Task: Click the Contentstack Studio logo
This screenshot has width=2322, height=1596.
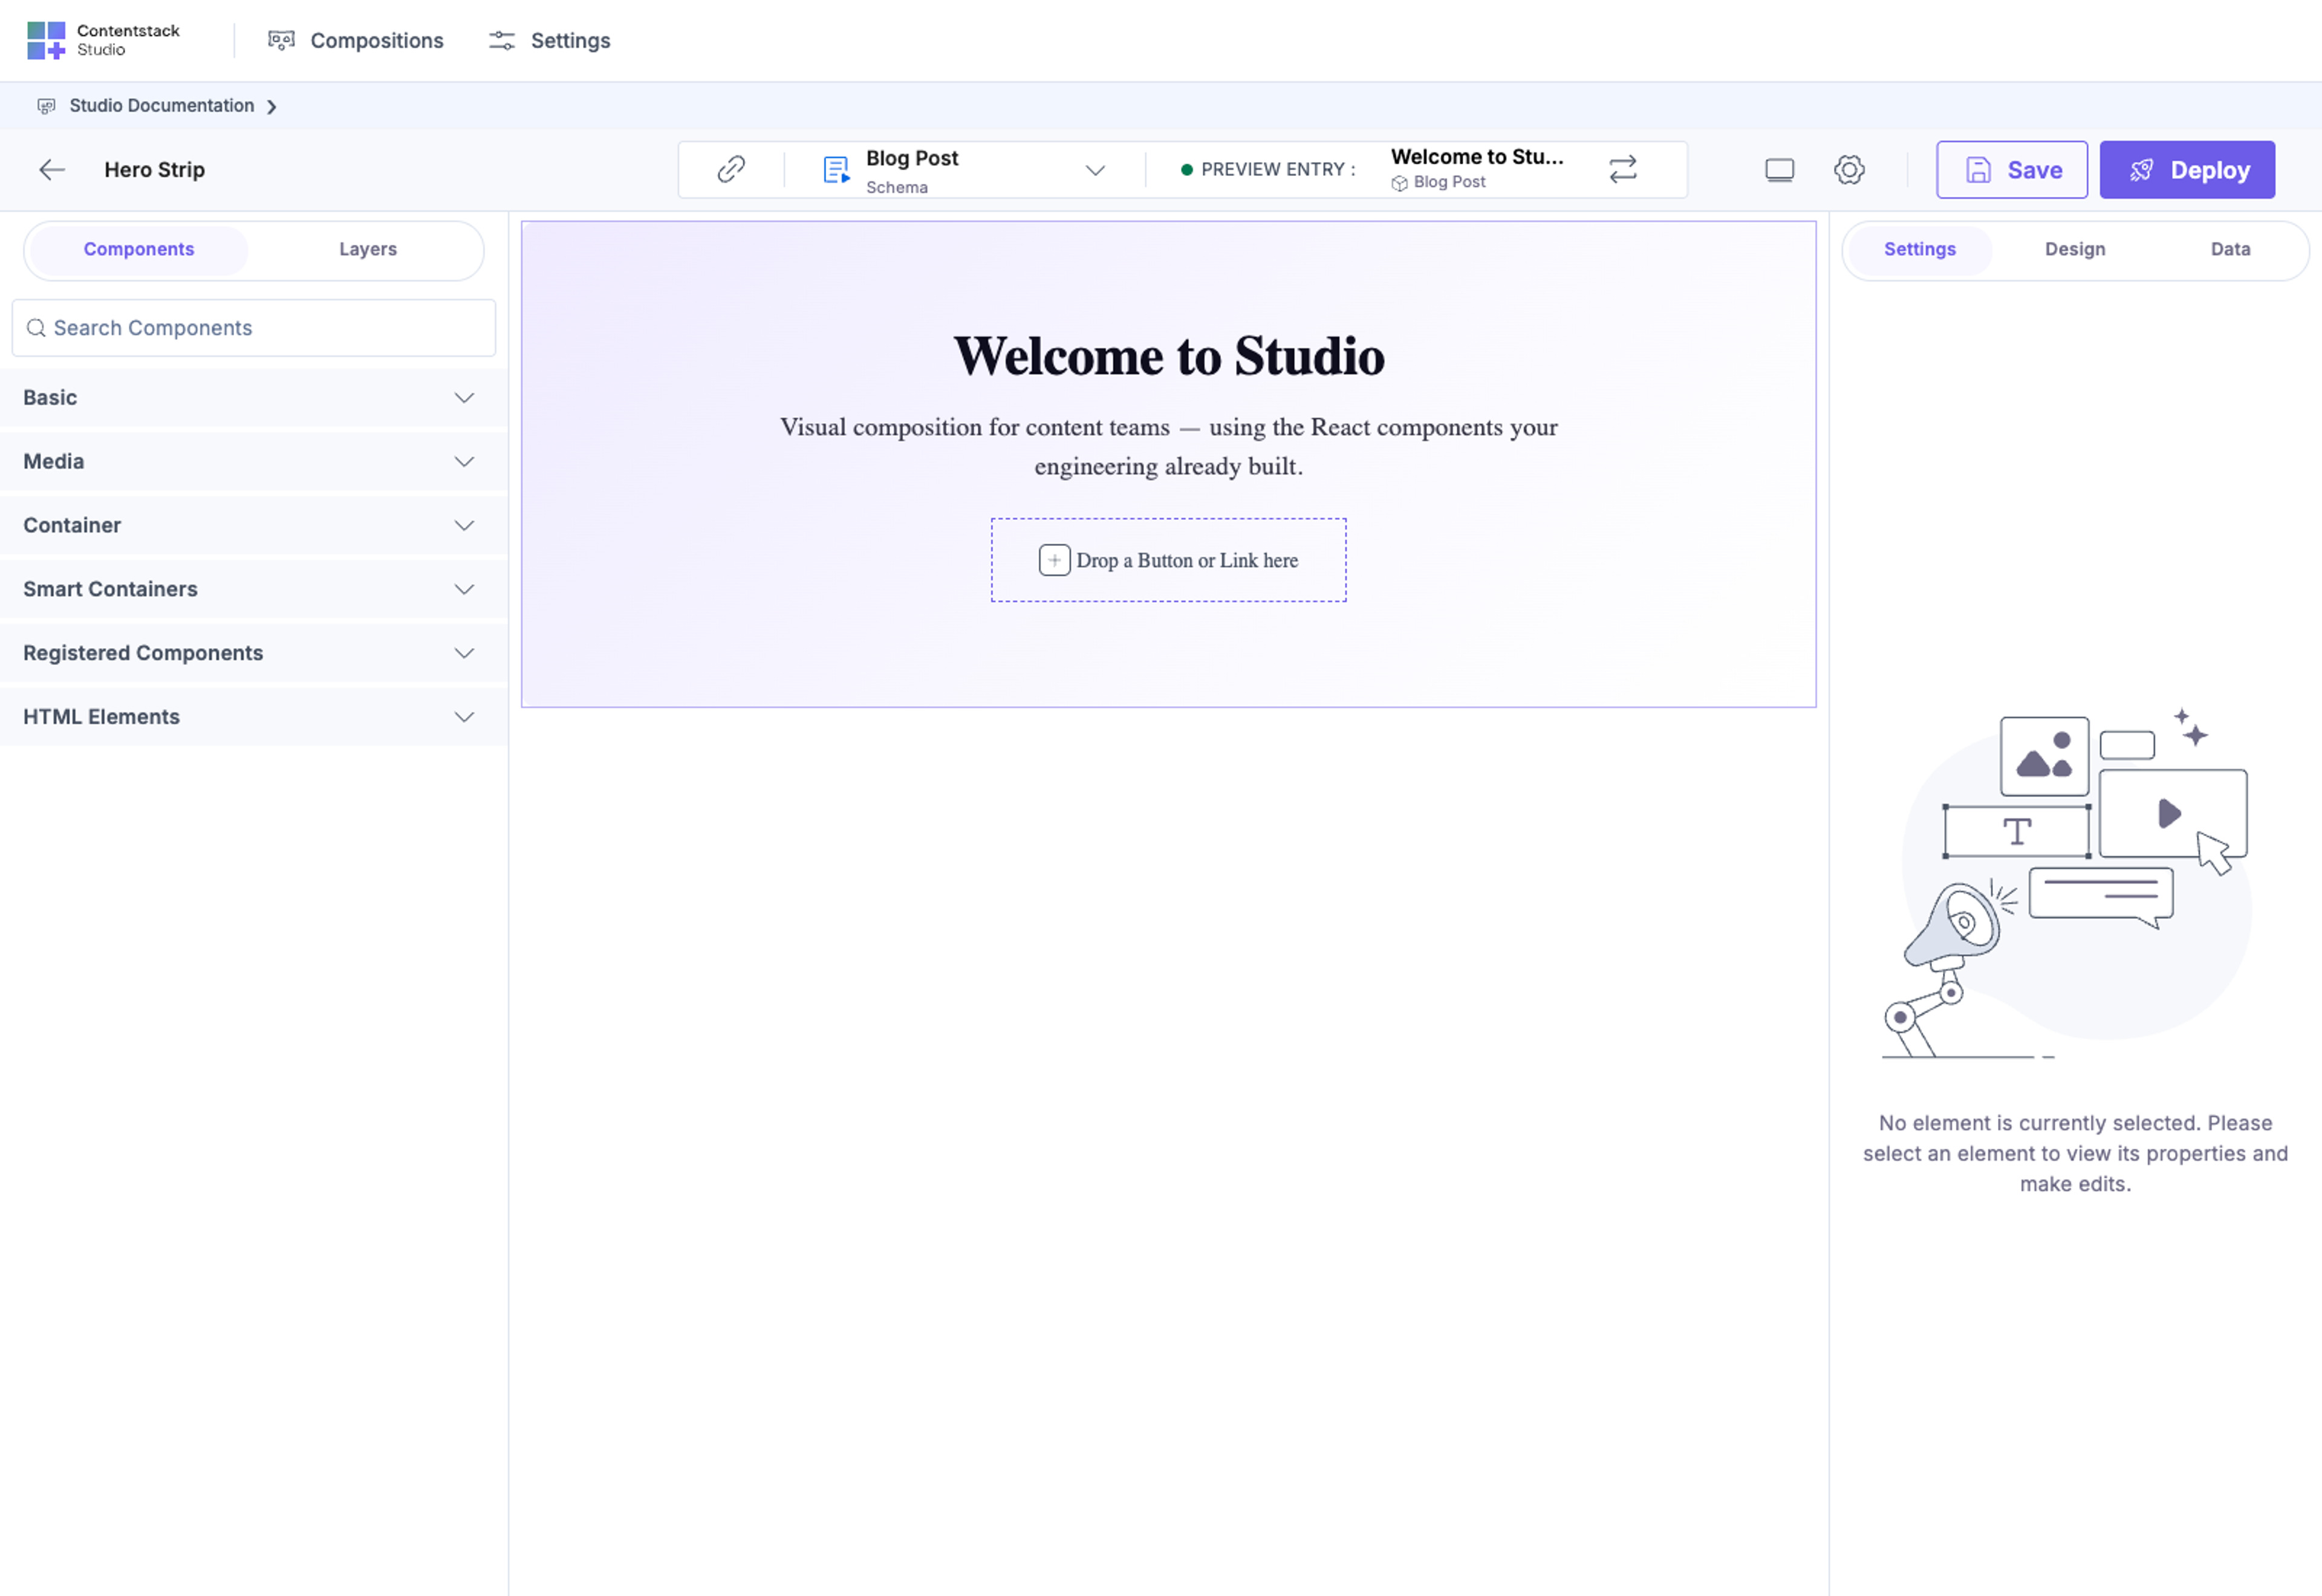Action: point(103,40)
